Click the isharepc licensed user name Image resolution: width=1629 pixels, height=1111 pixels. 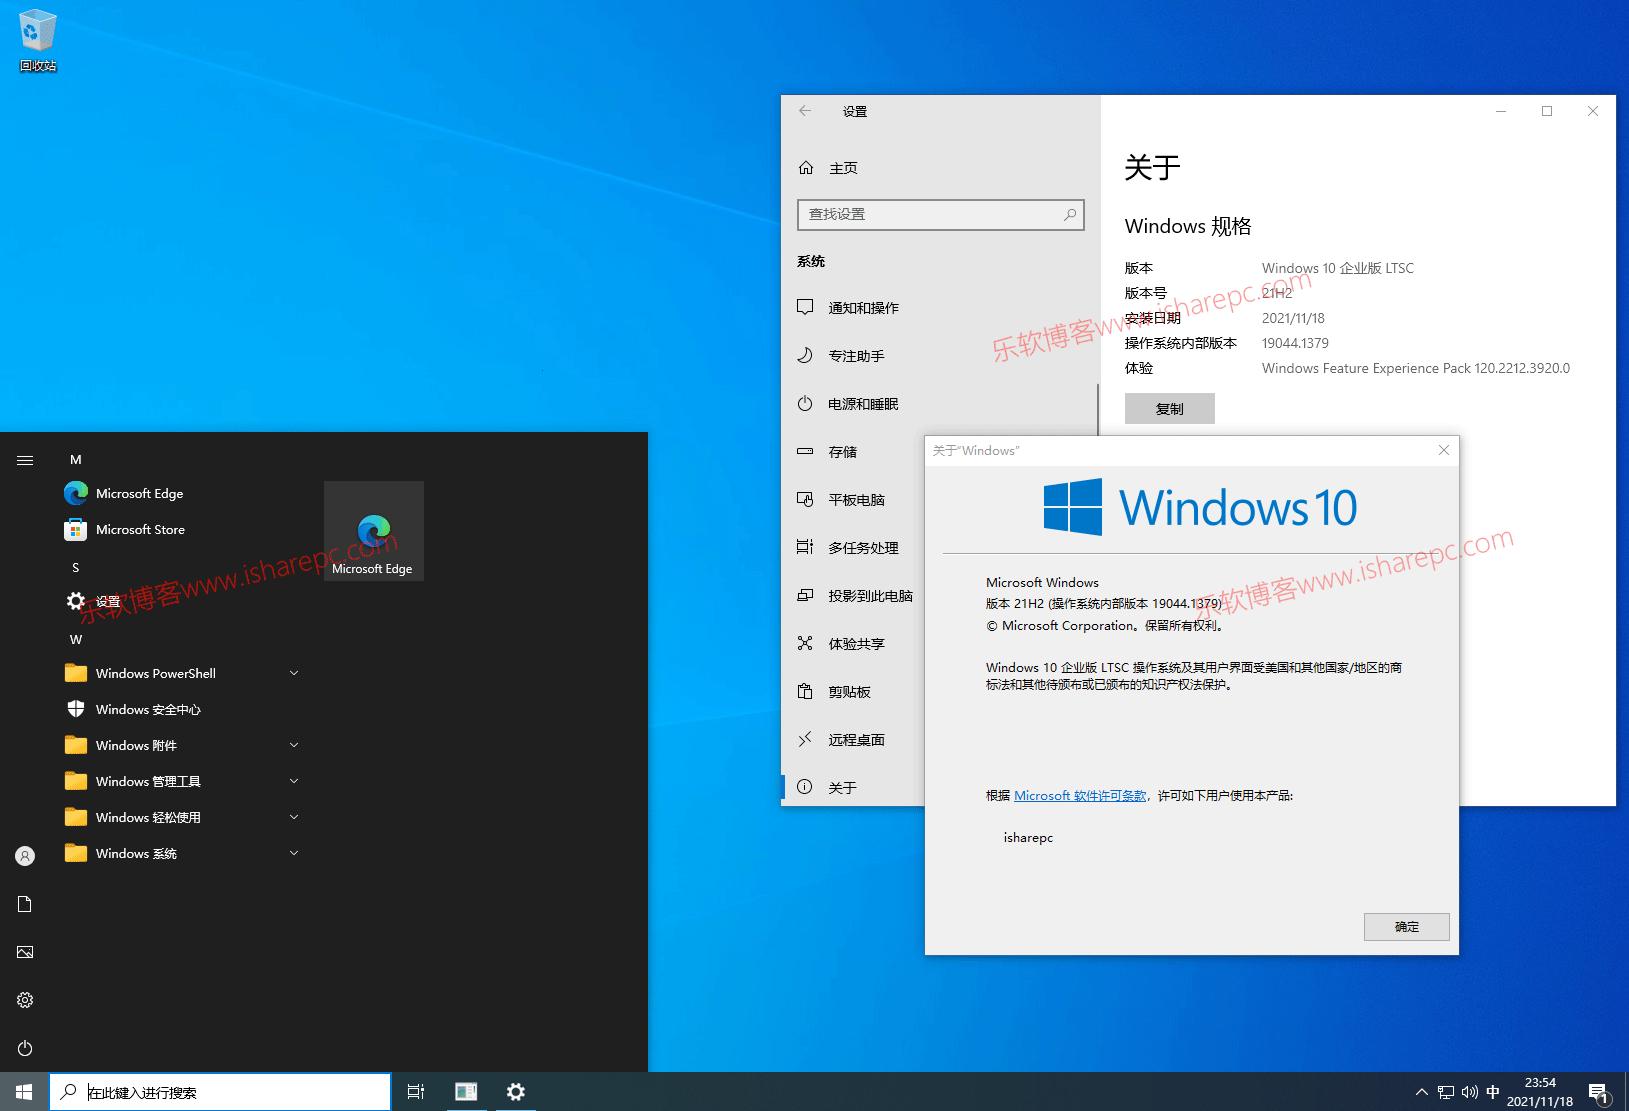(x=1028, y=838)
